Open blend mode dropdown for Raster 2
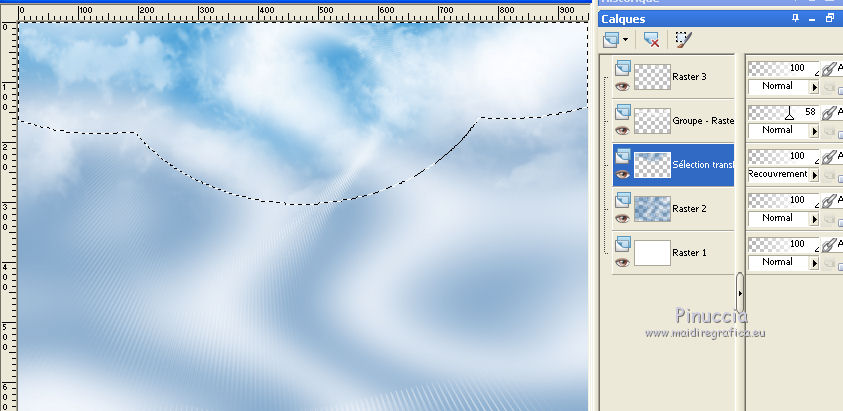Image resolution: width=843 pixels, height=411 pixels. tap(814, 219)
